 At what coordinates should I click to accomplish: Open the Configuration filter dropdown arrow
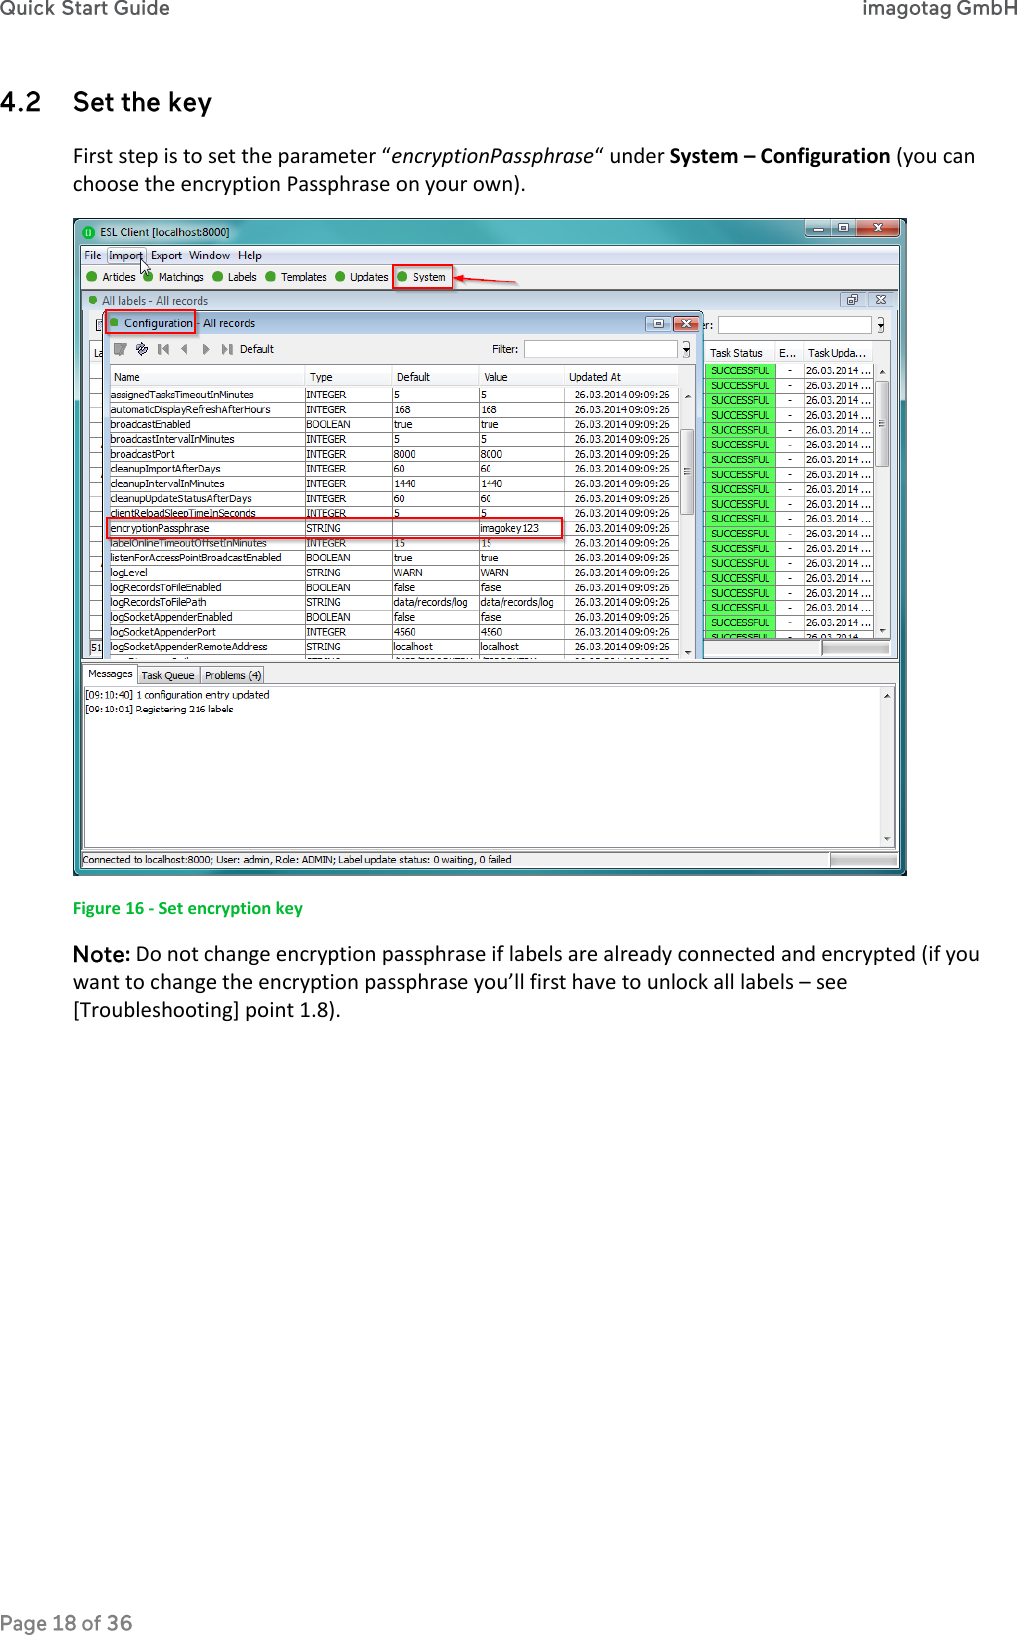tap(686, 349)
